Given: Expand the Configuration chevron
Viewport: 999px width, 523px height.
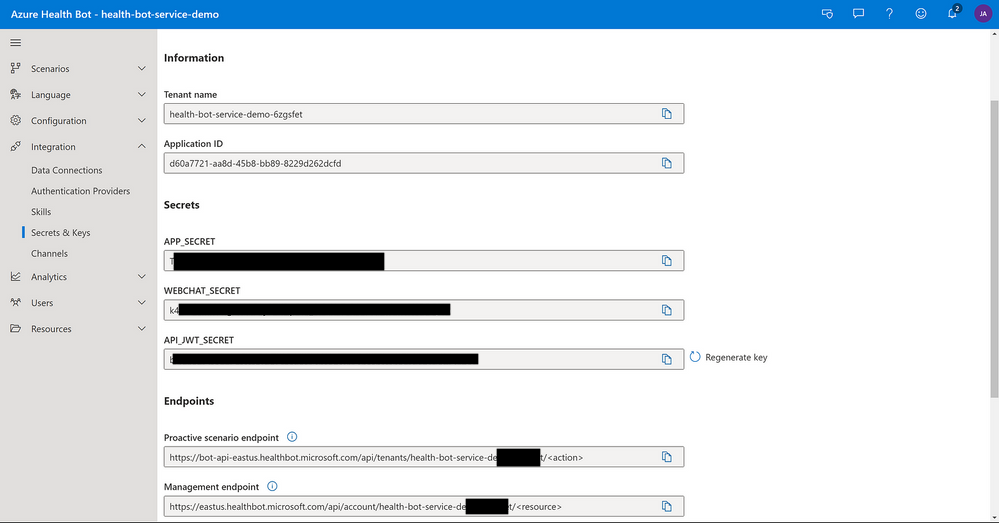Looking at the screenshot, I should 141,120.
